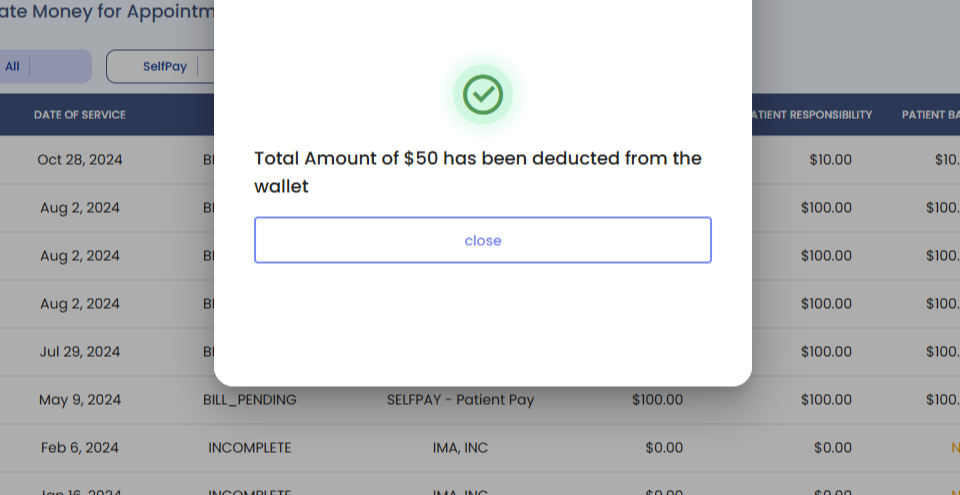
Task: Click the wallet deduction message text
Action: tap(478, 172)
